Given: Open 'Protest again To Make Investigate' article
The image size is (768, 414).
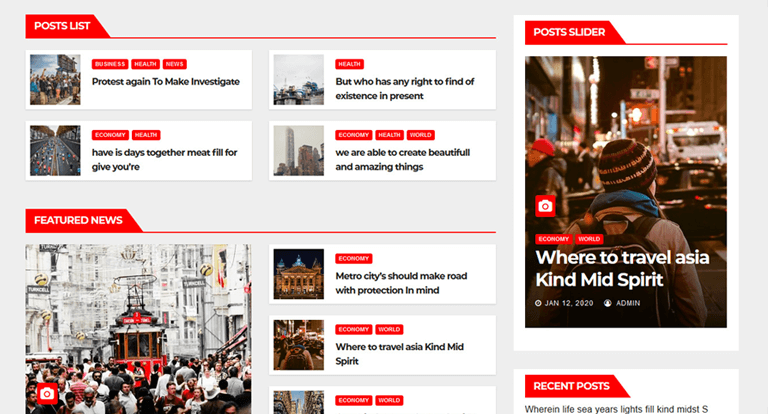Looking at the screenshot, I should click(x=166, y=81).
